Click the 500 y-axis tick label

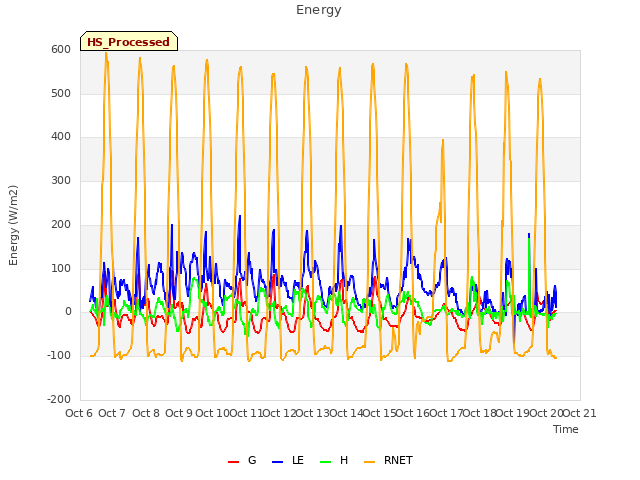61,93
